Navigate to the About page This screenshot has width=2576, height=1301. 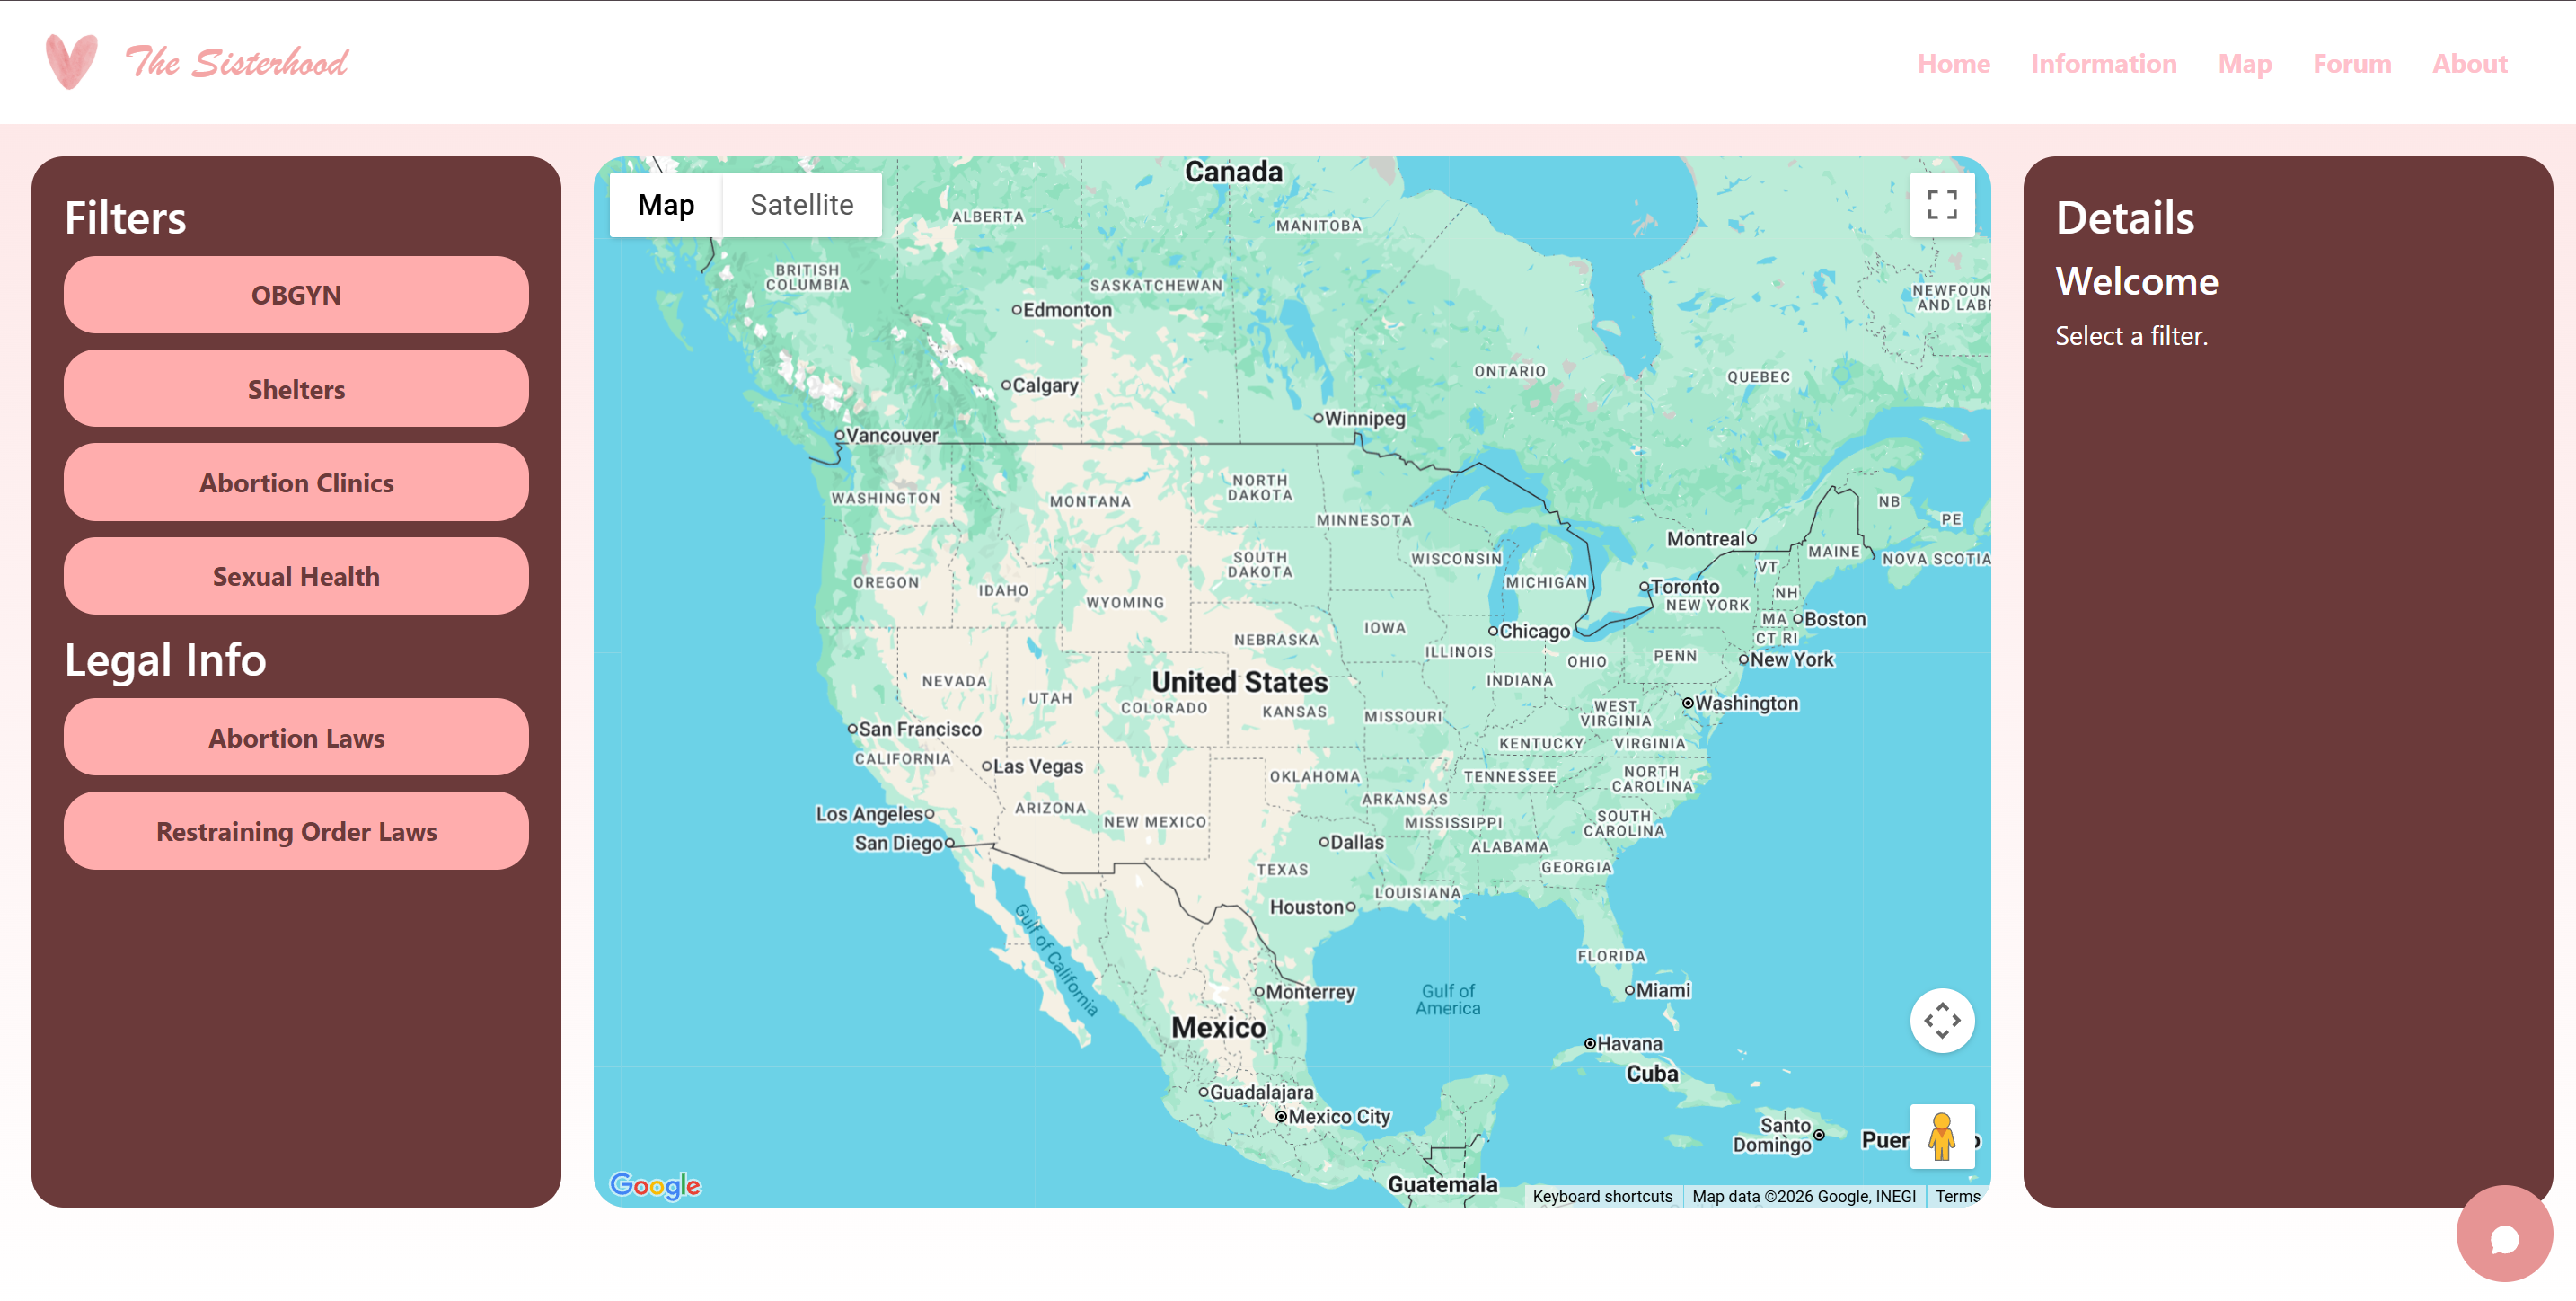[2469, 64]
